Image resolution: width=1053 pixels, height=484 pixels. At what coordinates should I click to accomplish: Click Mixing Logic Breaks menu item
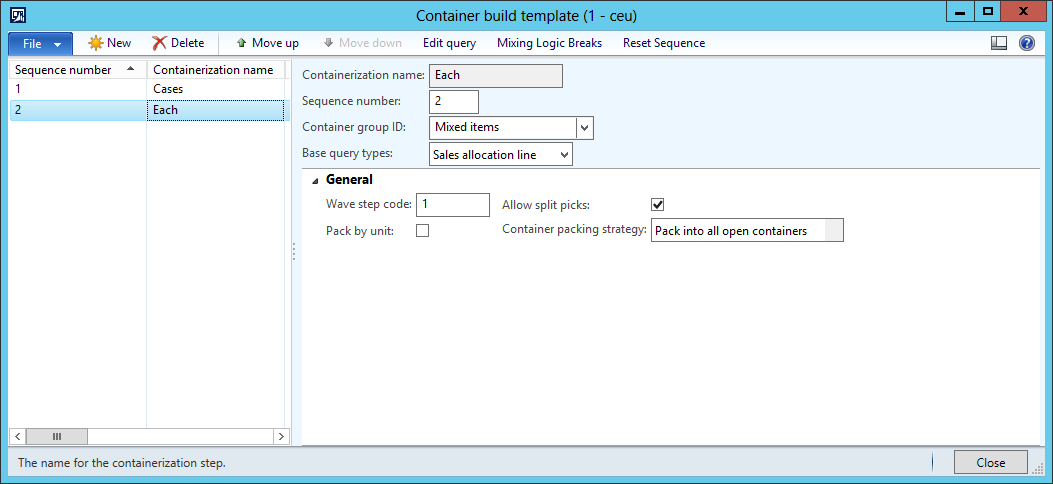point(549,43)
